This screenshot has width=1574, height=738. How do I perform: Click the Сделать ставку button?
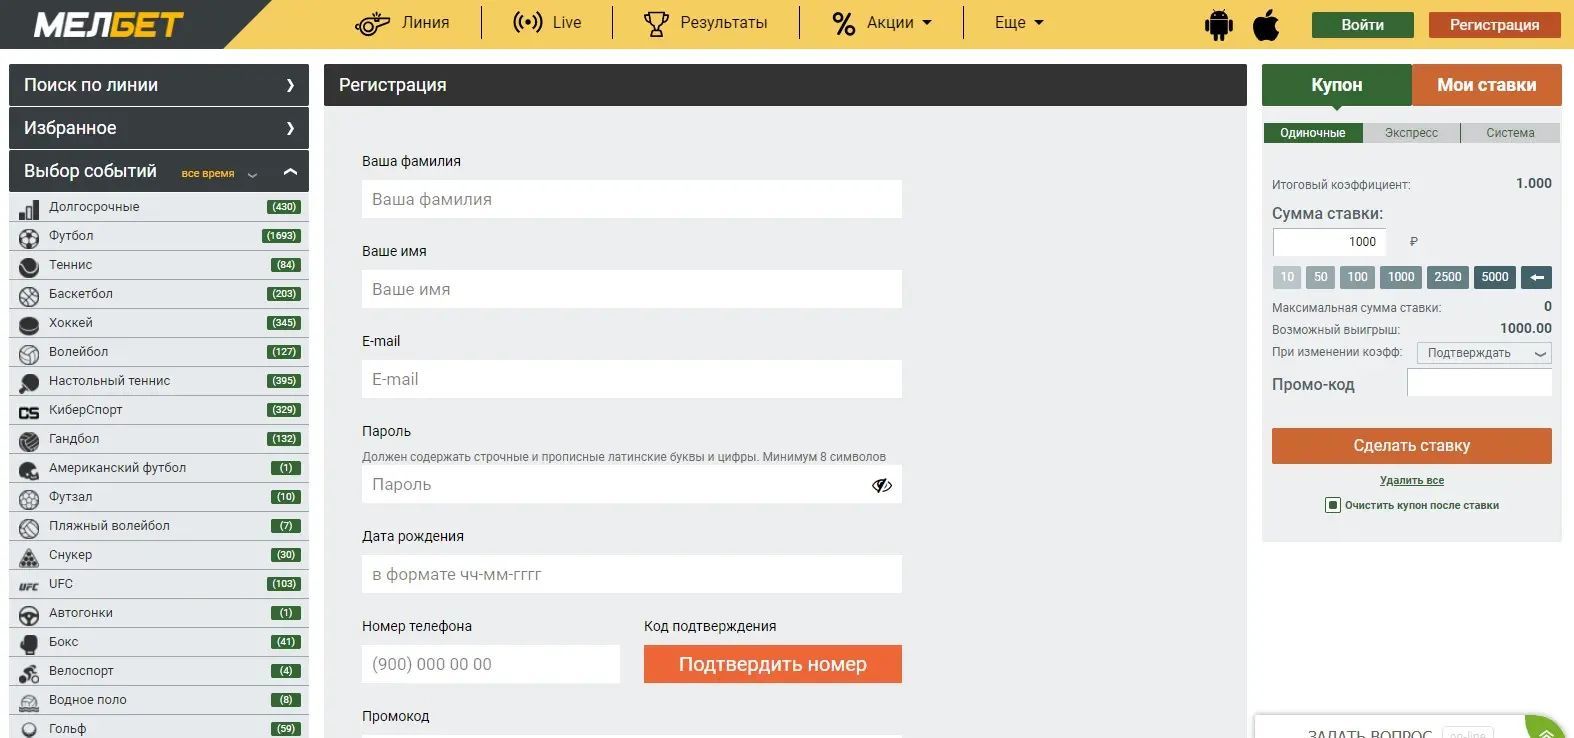pos(1411,446)
